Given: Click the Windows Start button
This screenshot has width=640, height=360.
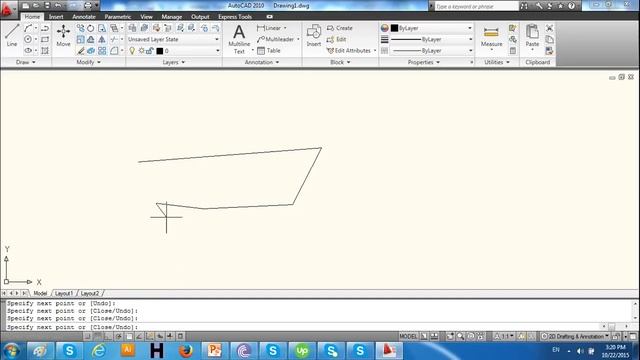Looking at the screenshot, I should coord(11,351).
